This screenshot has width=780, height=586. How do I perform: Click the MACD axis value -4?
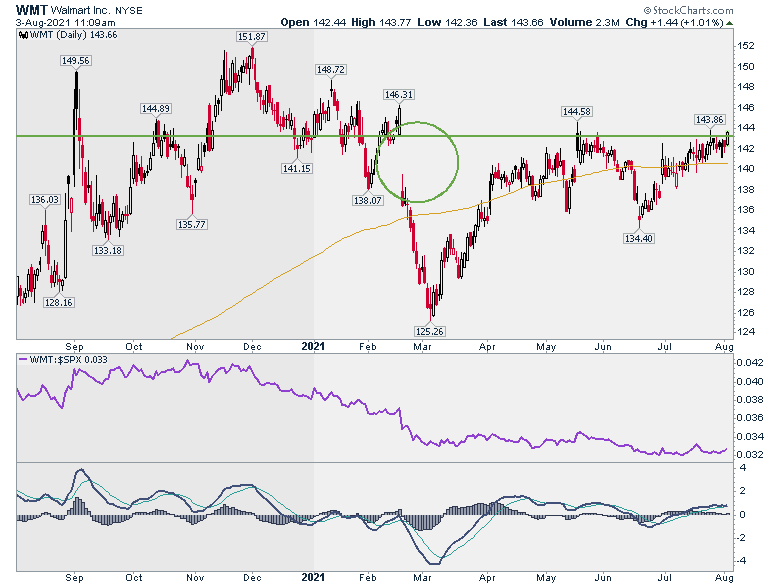741,560
